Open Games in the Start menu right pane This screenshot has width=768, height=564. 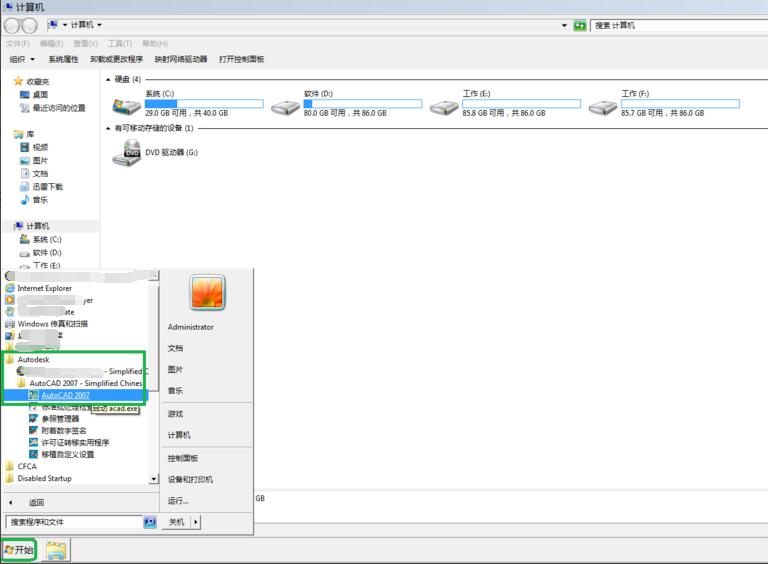pyautogui.click(x=175, y=414)
